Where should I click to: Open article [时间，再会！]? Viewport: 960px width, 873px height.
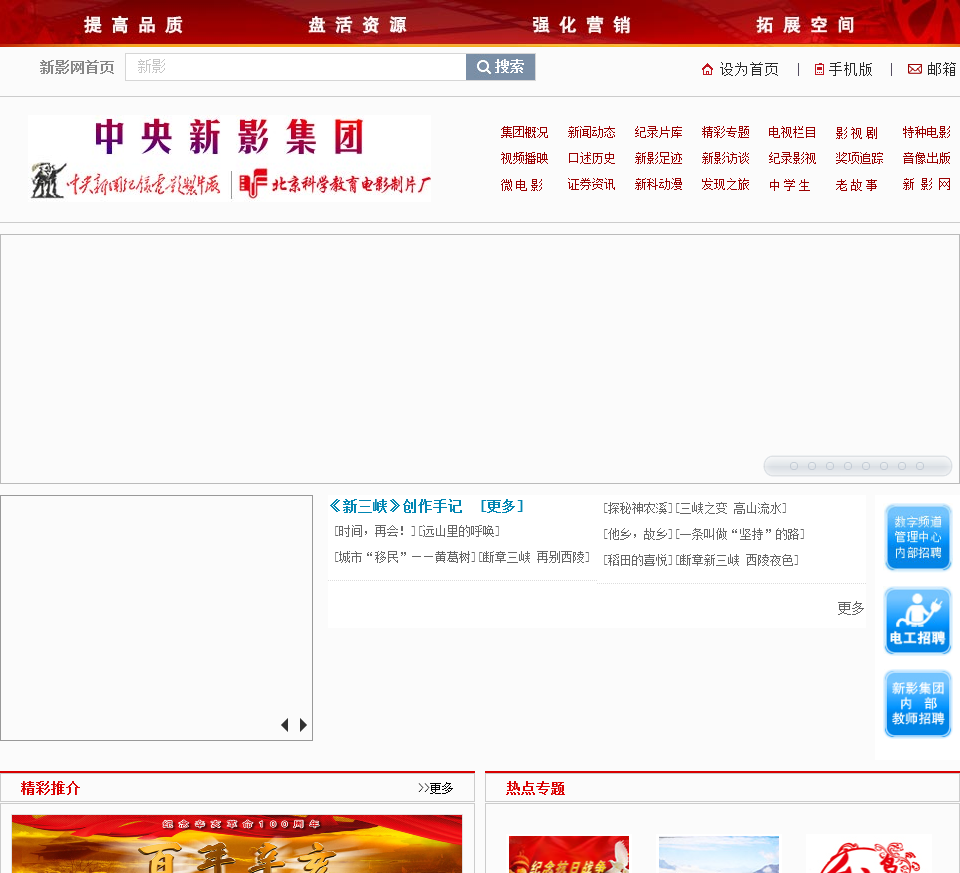pos(375,531)
